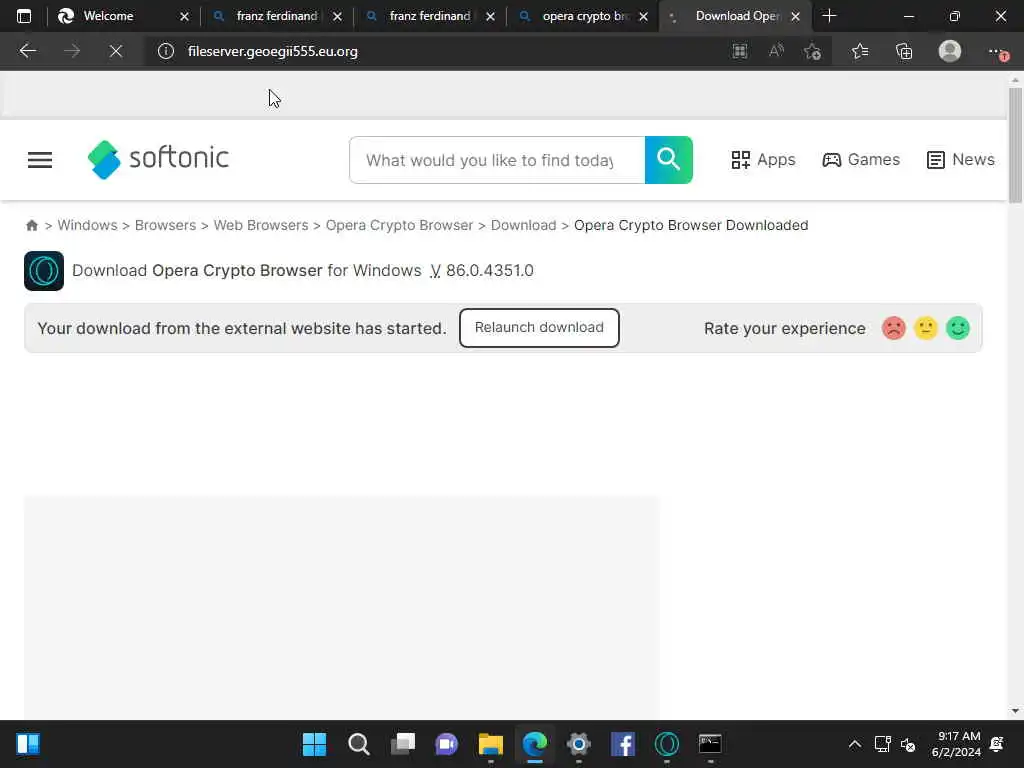Switch to the second franz ferdinand tab

(x=429, y=16)
